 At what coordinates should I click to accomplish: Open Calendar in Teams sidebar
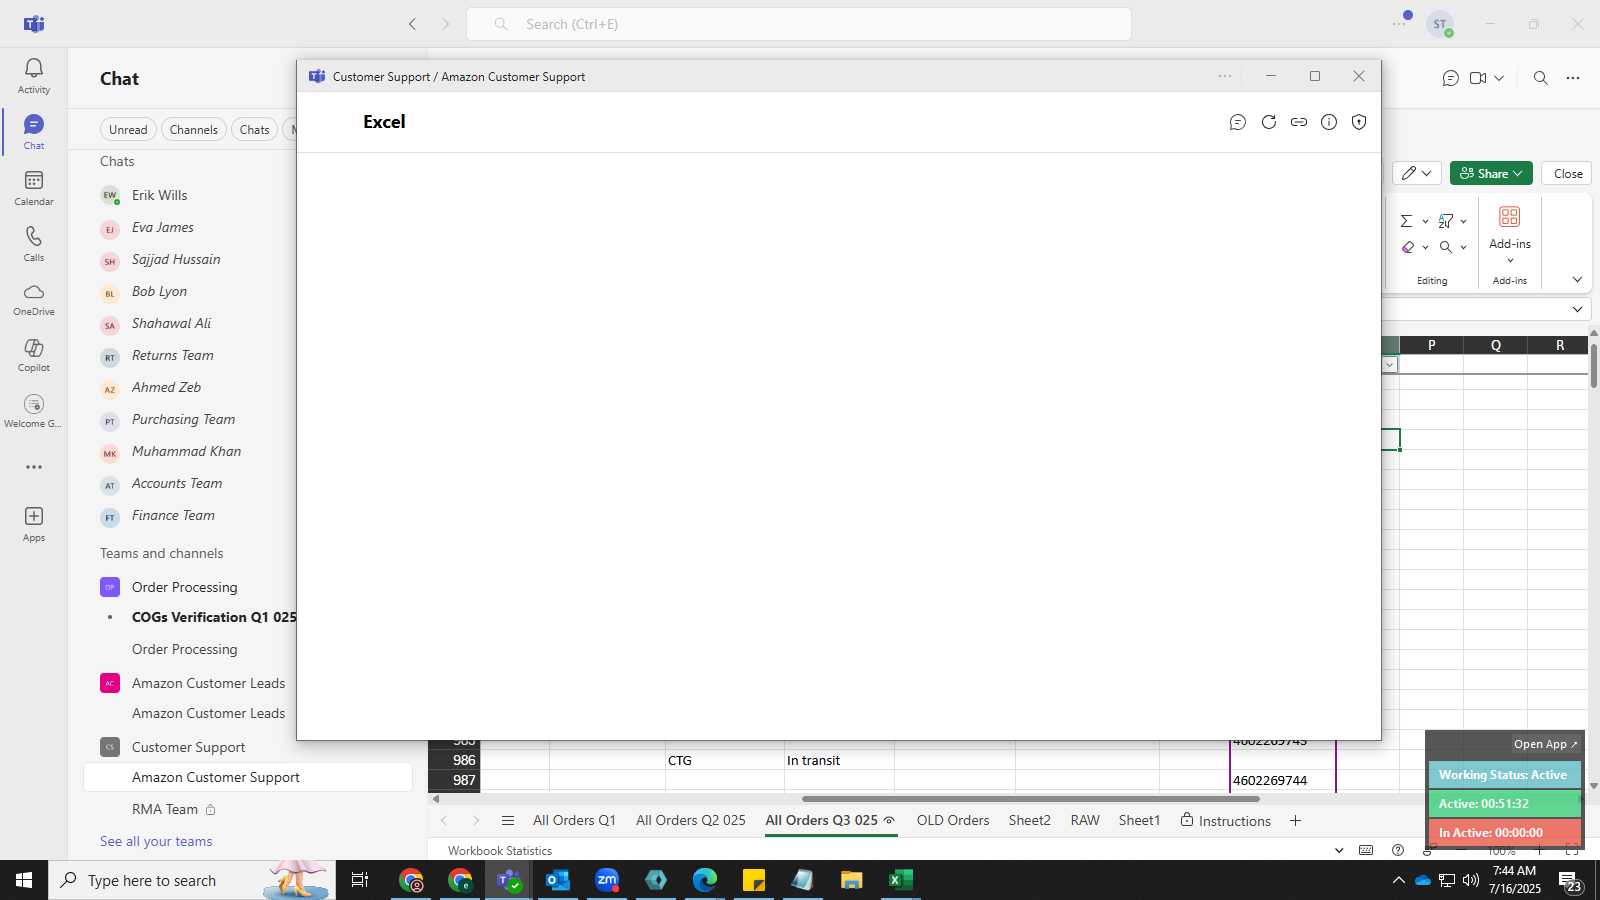point(33,188)
